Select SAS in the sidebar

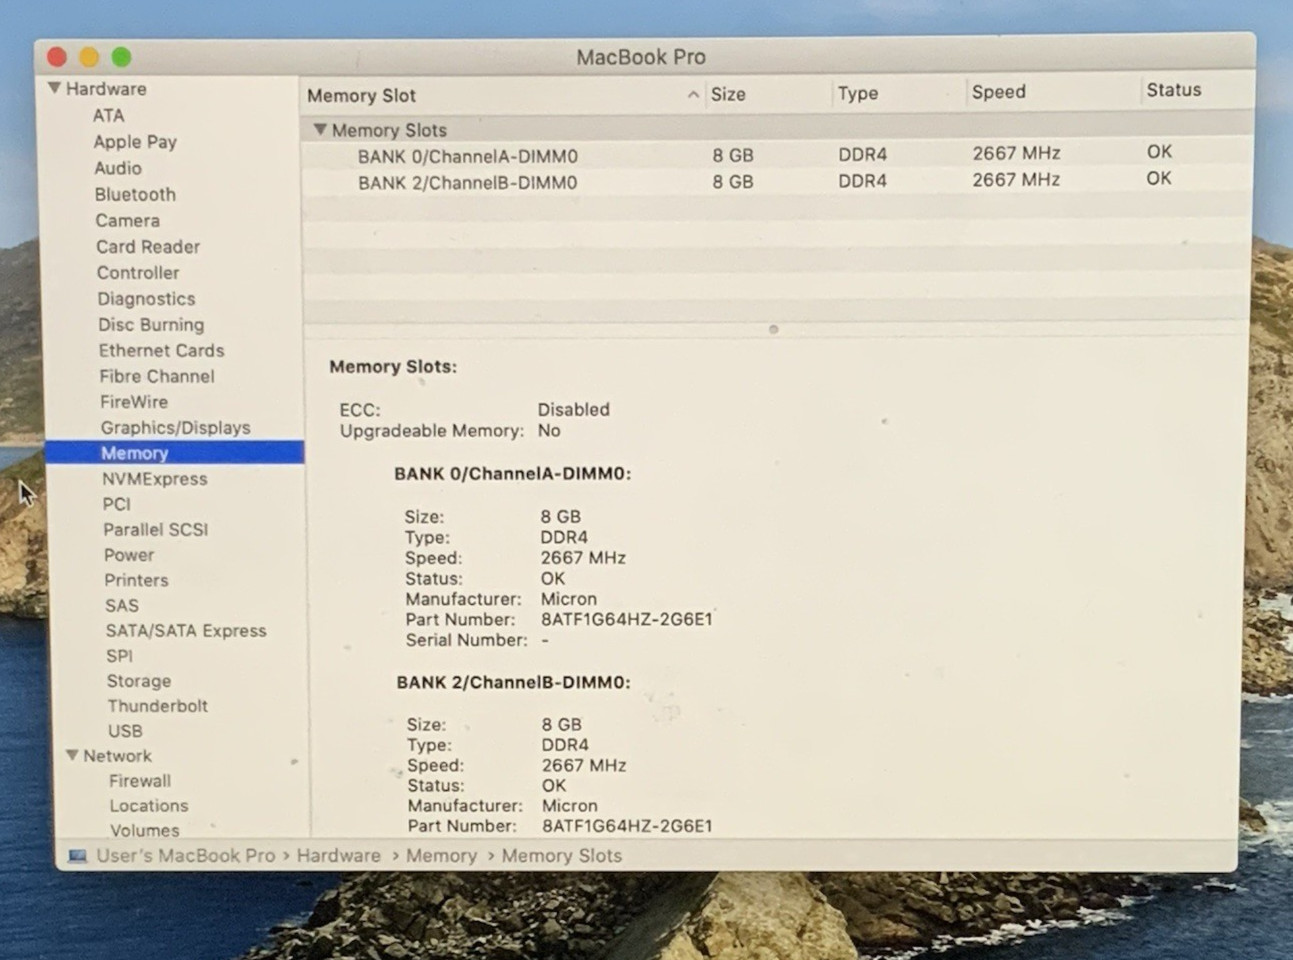(x=122, y=605)
